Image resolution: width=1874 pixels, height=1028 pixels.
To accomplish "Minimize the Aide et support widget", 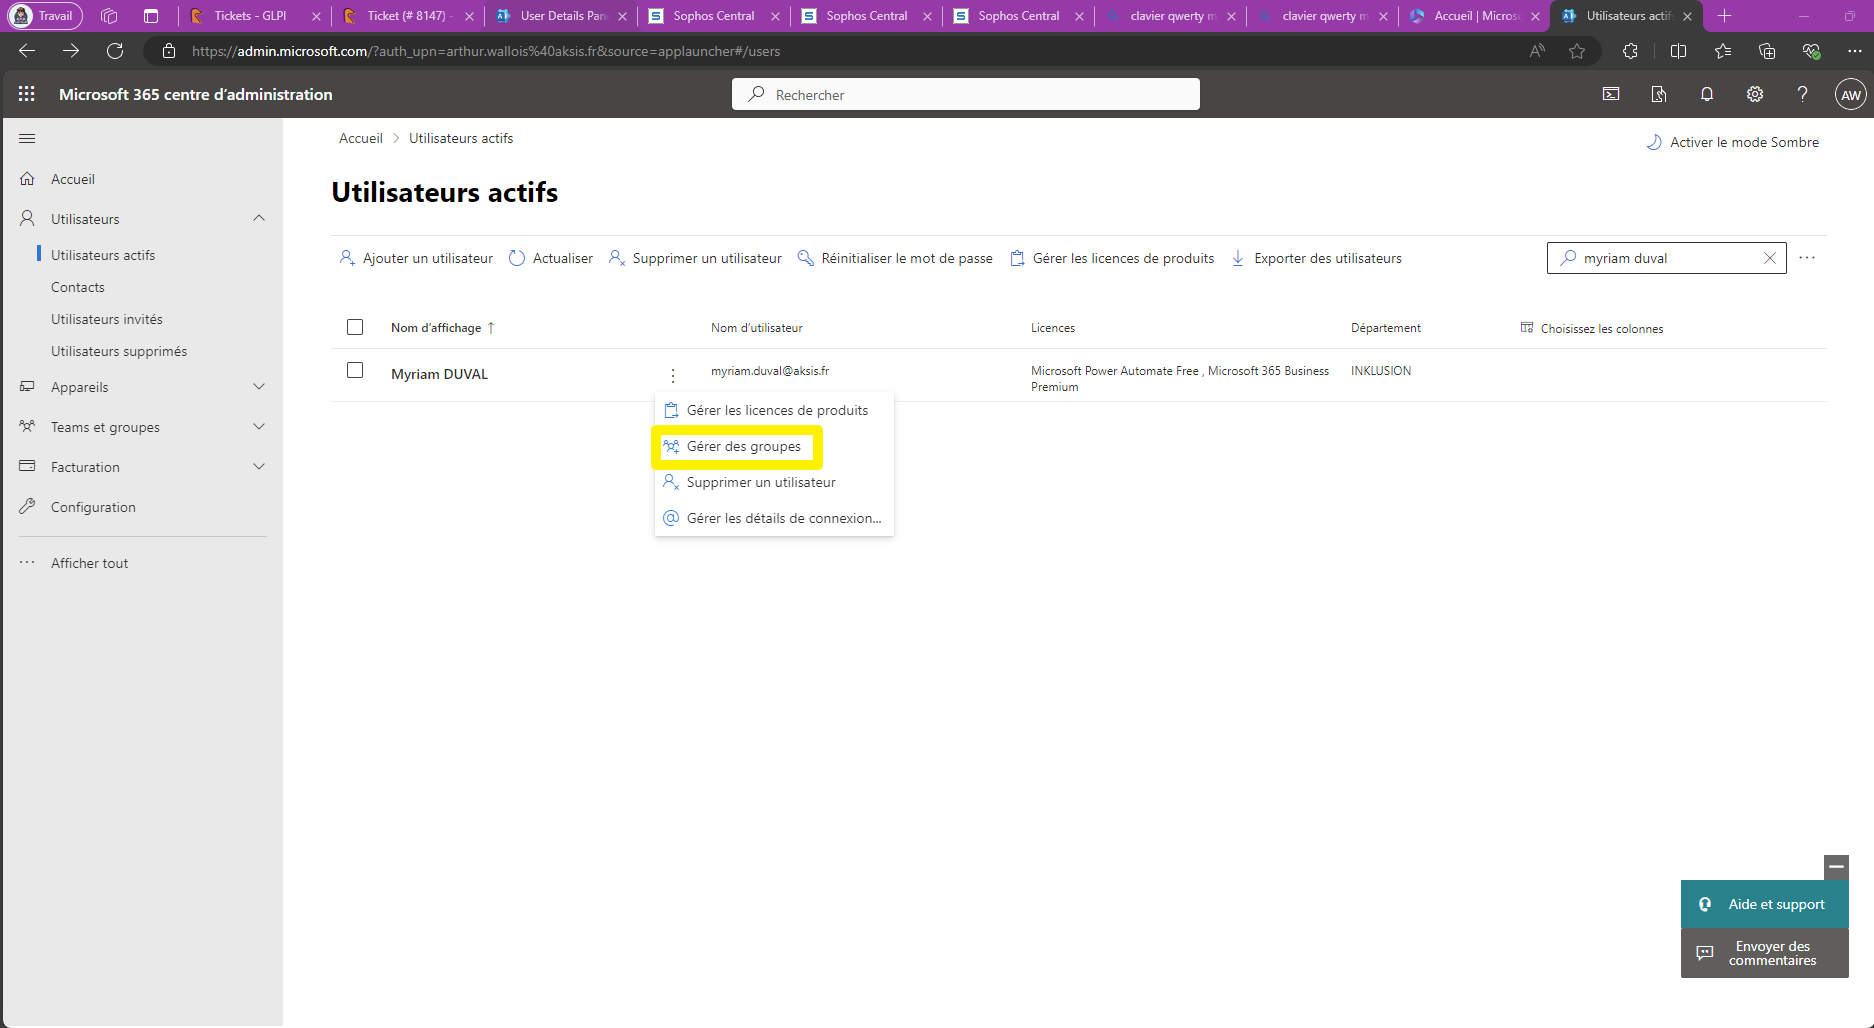I will click(x=1836, y=867).
